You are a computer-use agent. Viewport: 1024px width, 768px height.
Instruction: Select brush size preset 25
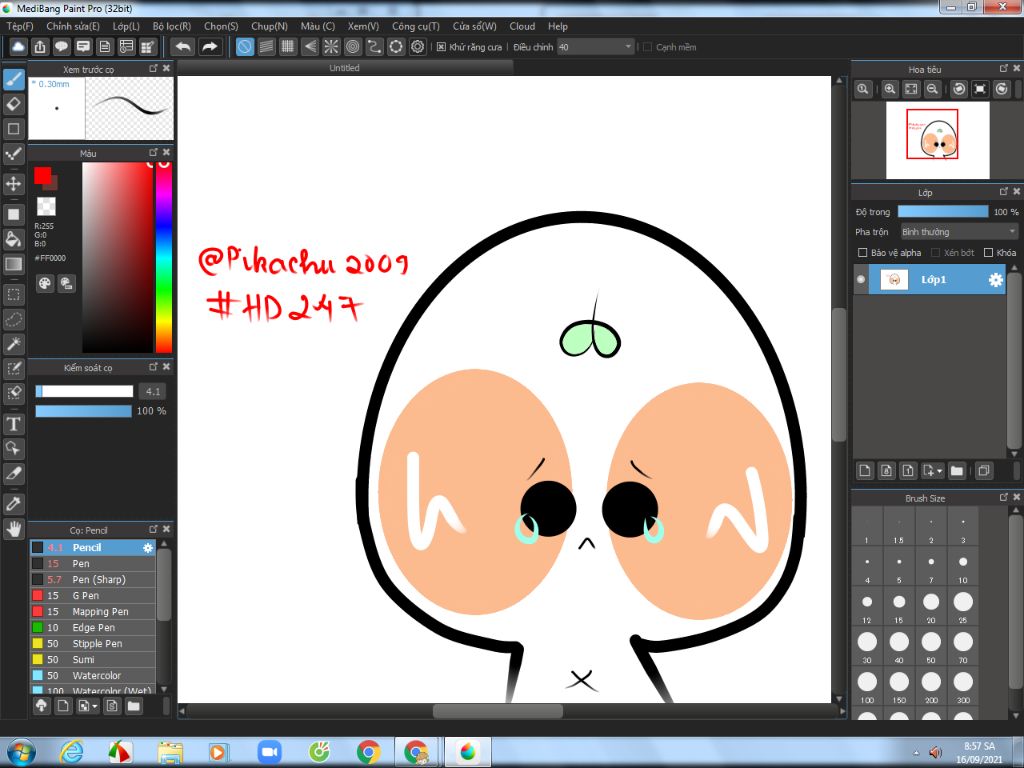point(963,607)
